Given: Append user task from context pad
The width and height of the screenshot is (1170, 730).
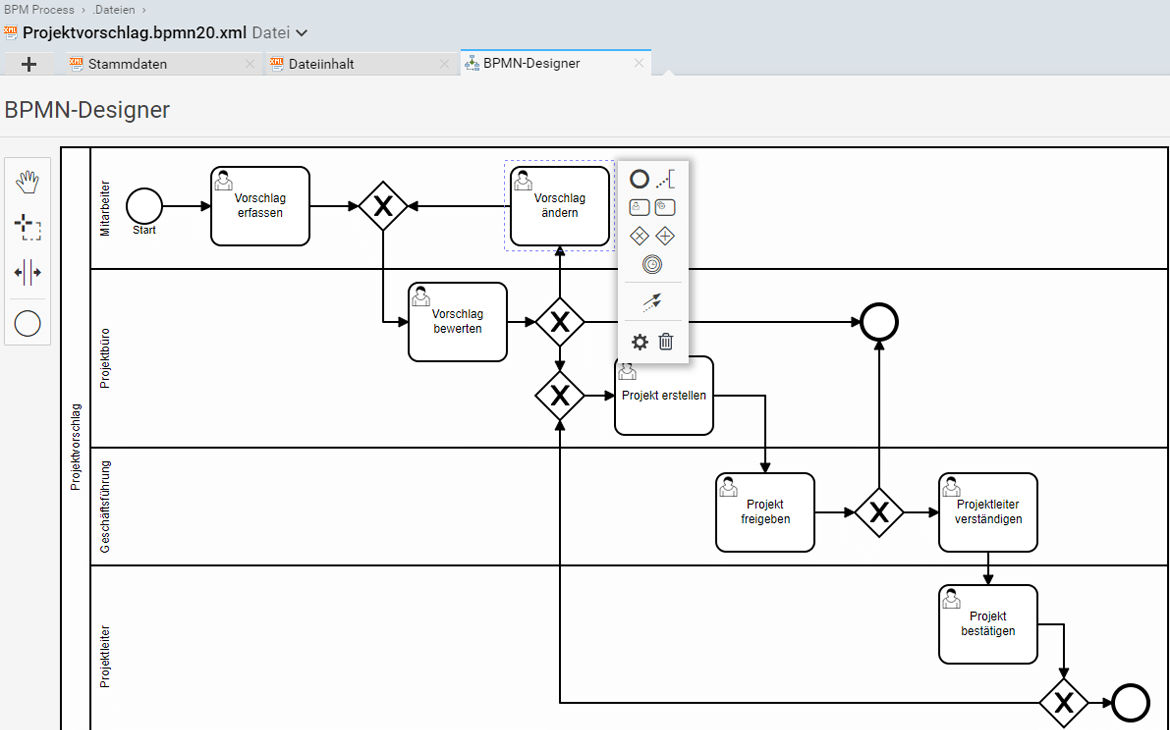Looking at the screenshot, I should click(x=639, y=208).
